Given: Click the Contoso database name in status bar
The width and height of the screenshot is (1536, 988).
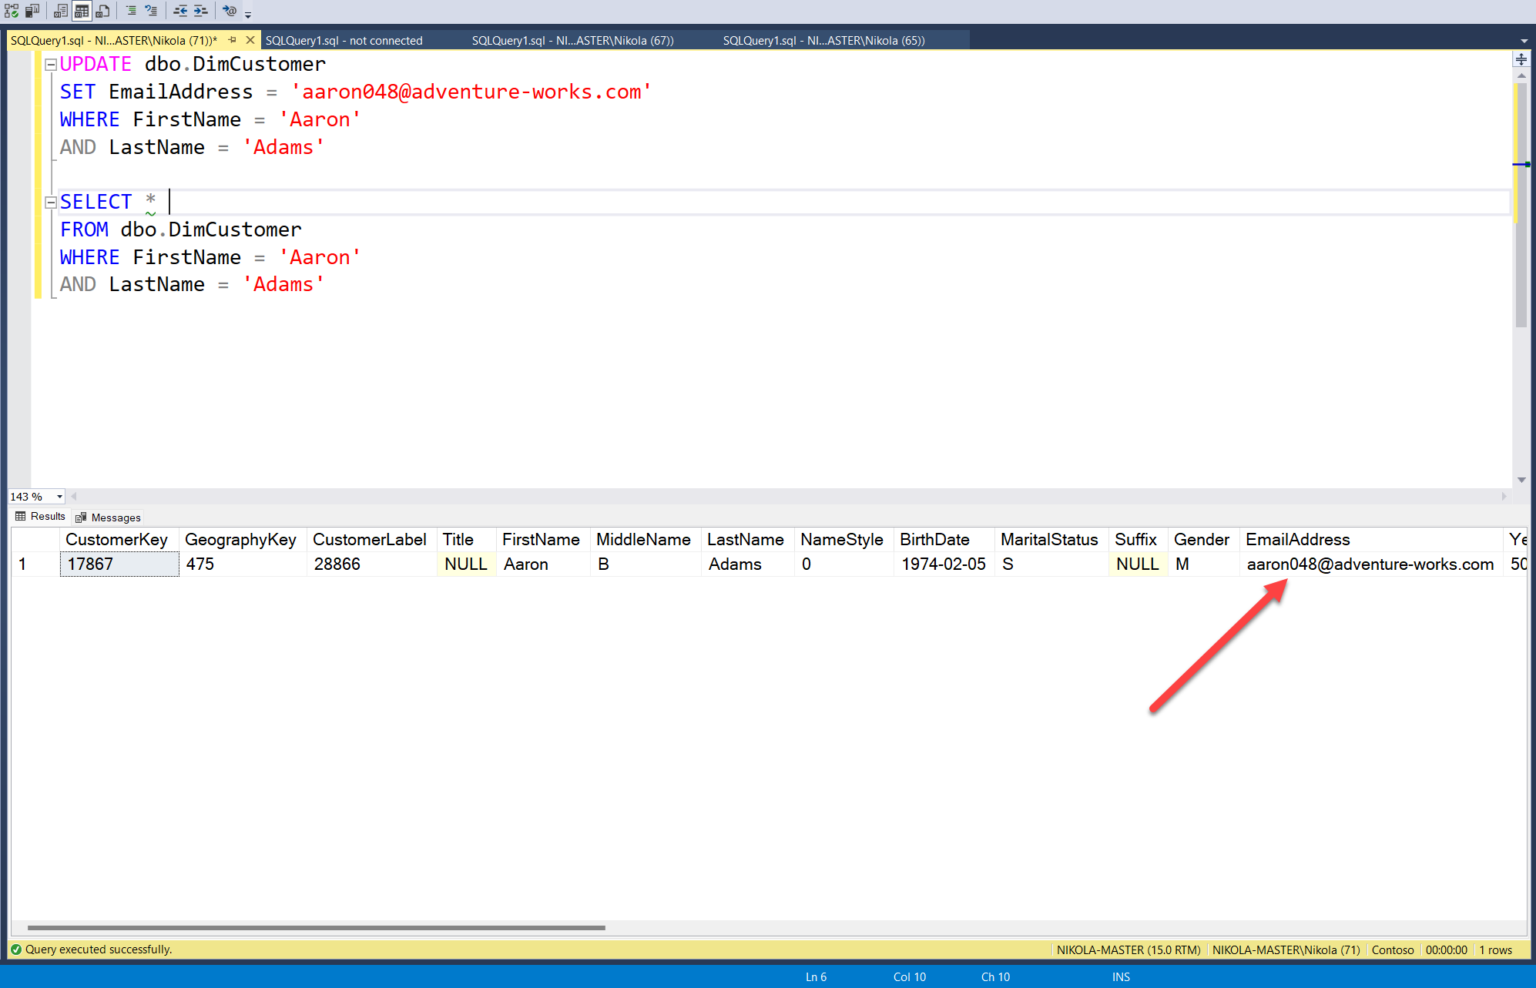Looking at the screenshot, I should 1392,949.
